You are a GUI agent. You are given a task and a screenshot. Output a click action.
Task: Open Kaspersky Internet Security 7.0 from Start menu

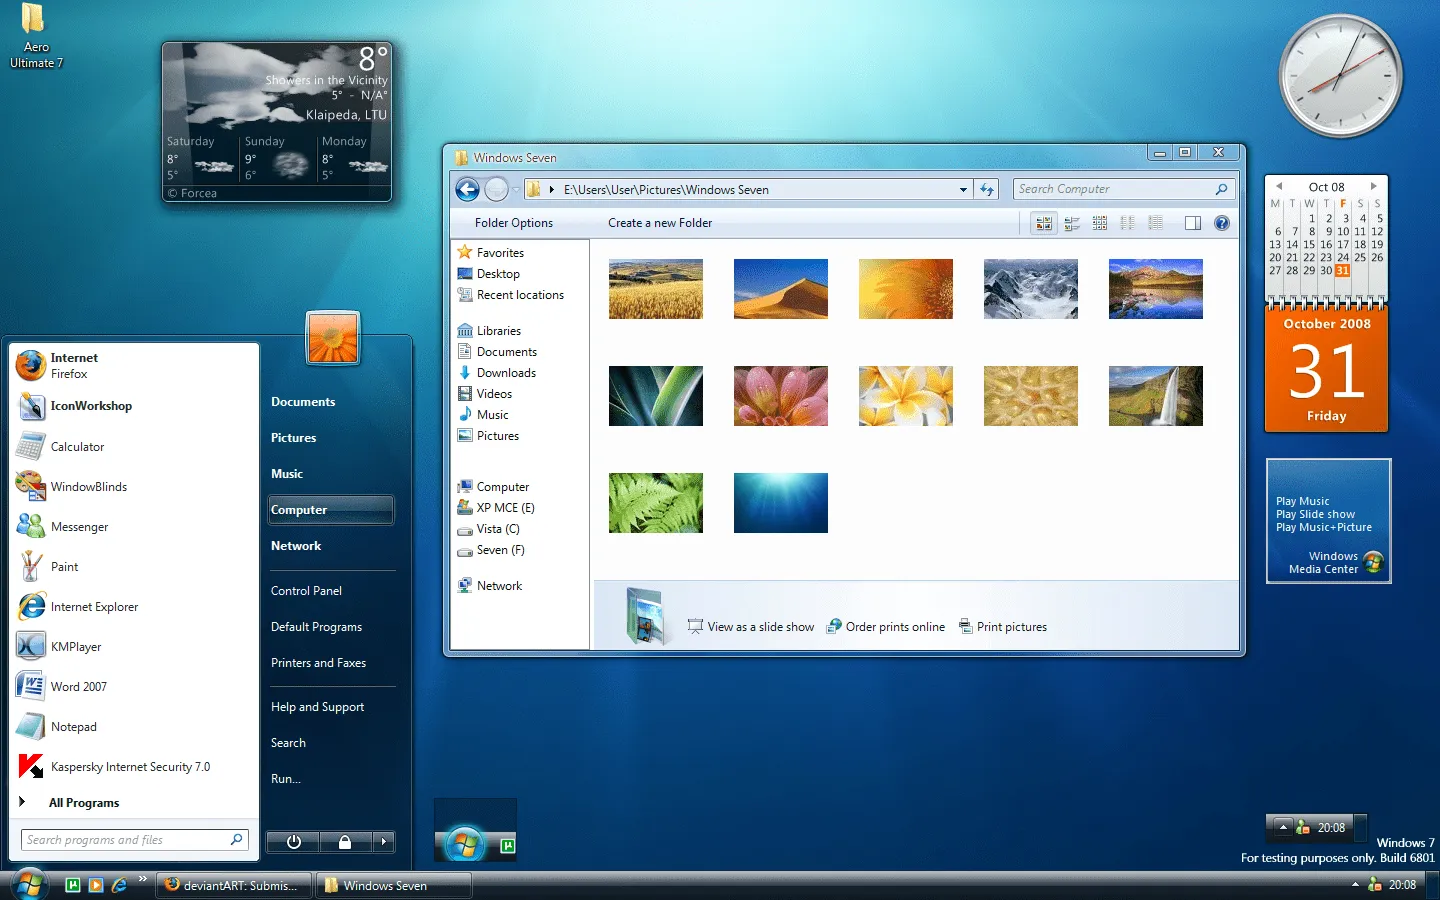130,766
